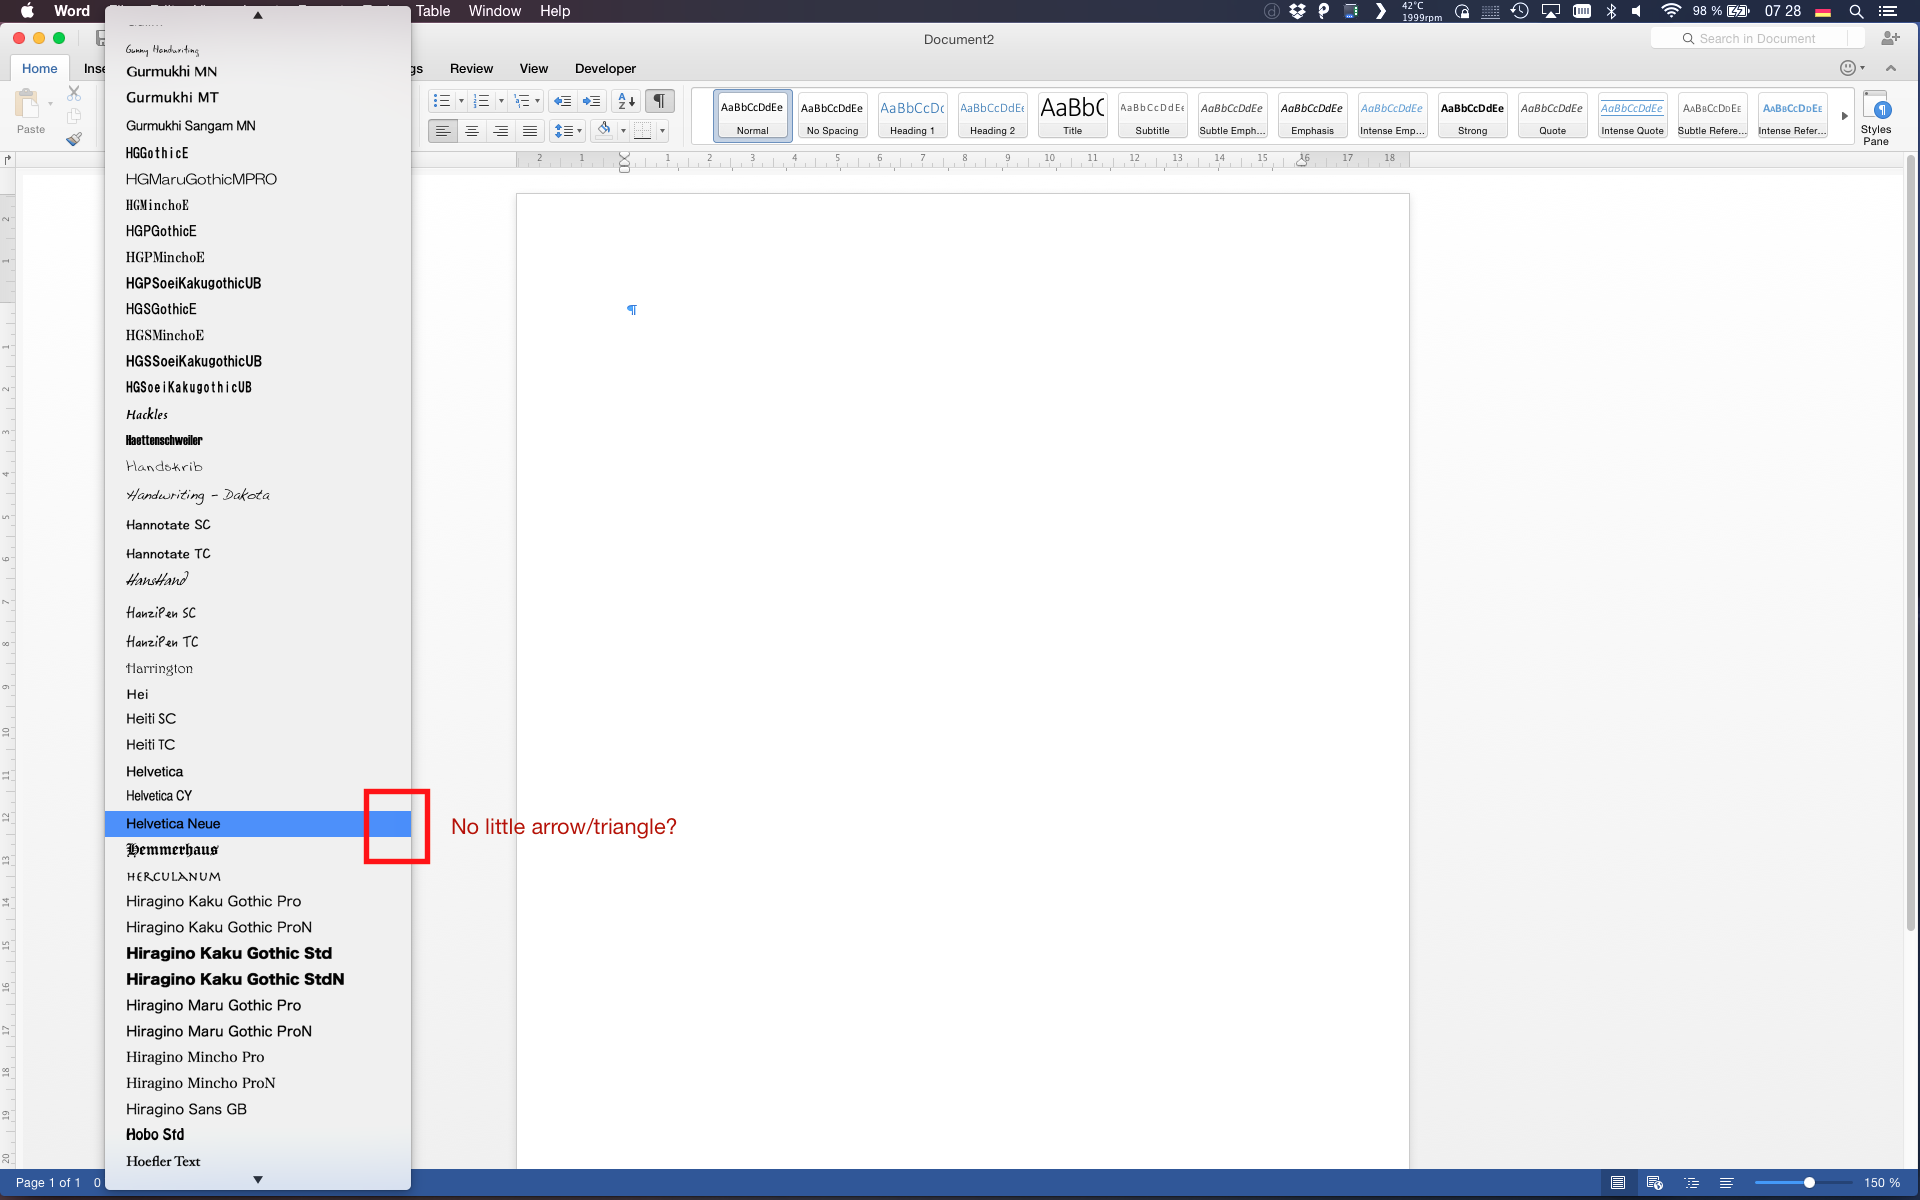Open the bullet list dropdown arrow
The image size is (1920, 1200).
click(461, 101)
